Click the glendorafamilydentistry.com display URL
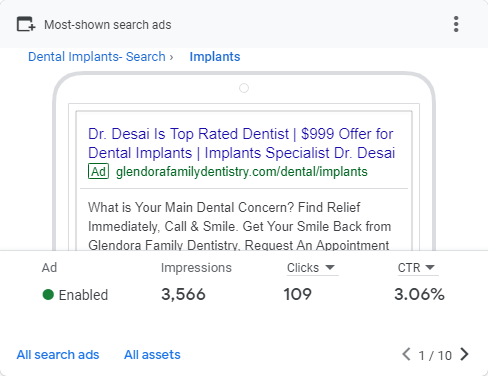Screen dimensions: 488x376 point(242,171)
